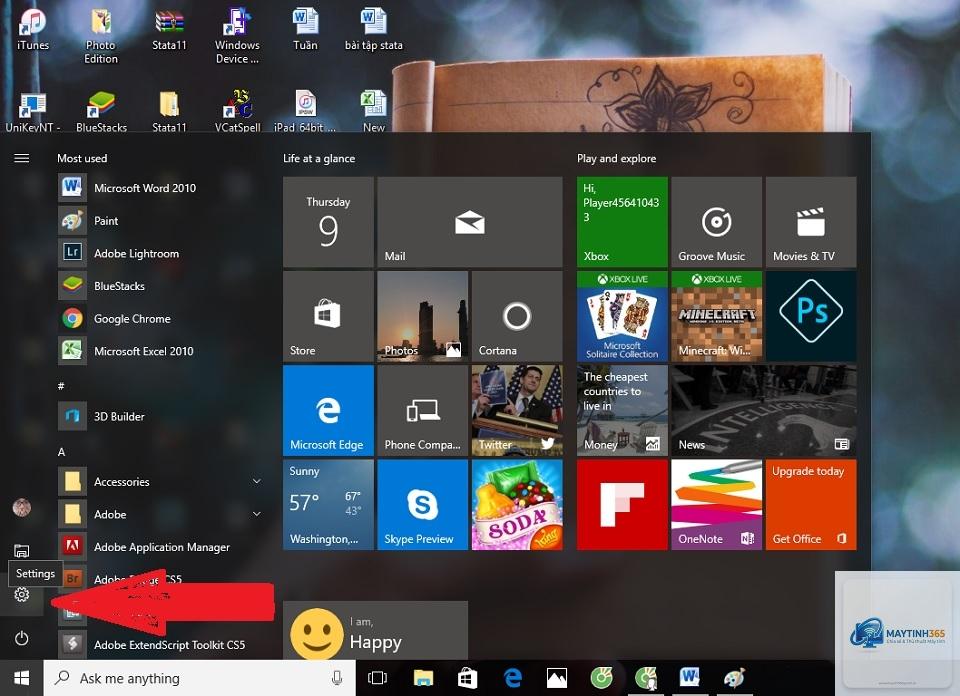Open the News tile

(x=763, y=411)
